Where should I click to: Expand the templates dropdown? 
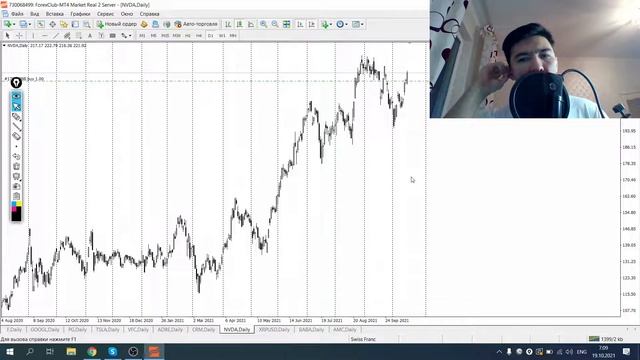point(362,24)
